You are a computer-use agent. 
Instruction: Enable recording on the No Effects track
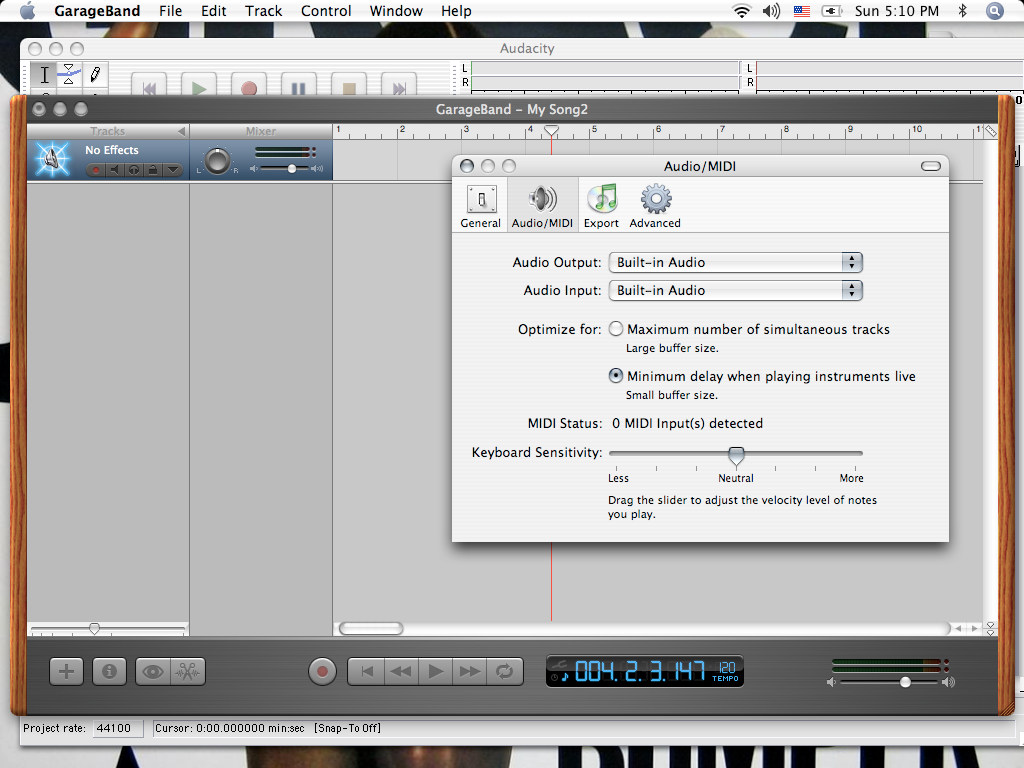click(96, 170)
